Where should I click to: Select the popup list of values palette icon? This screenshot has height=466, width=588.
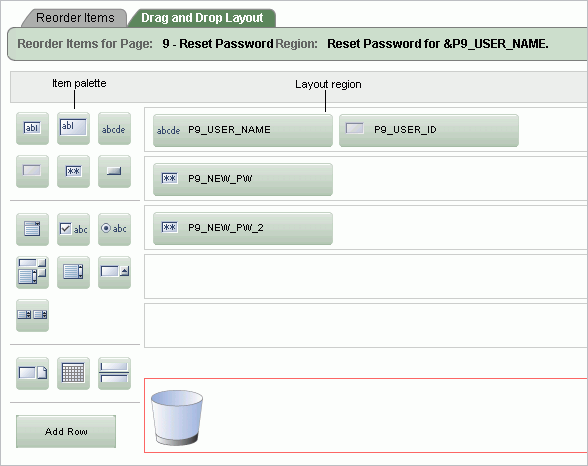coord(114,272)
